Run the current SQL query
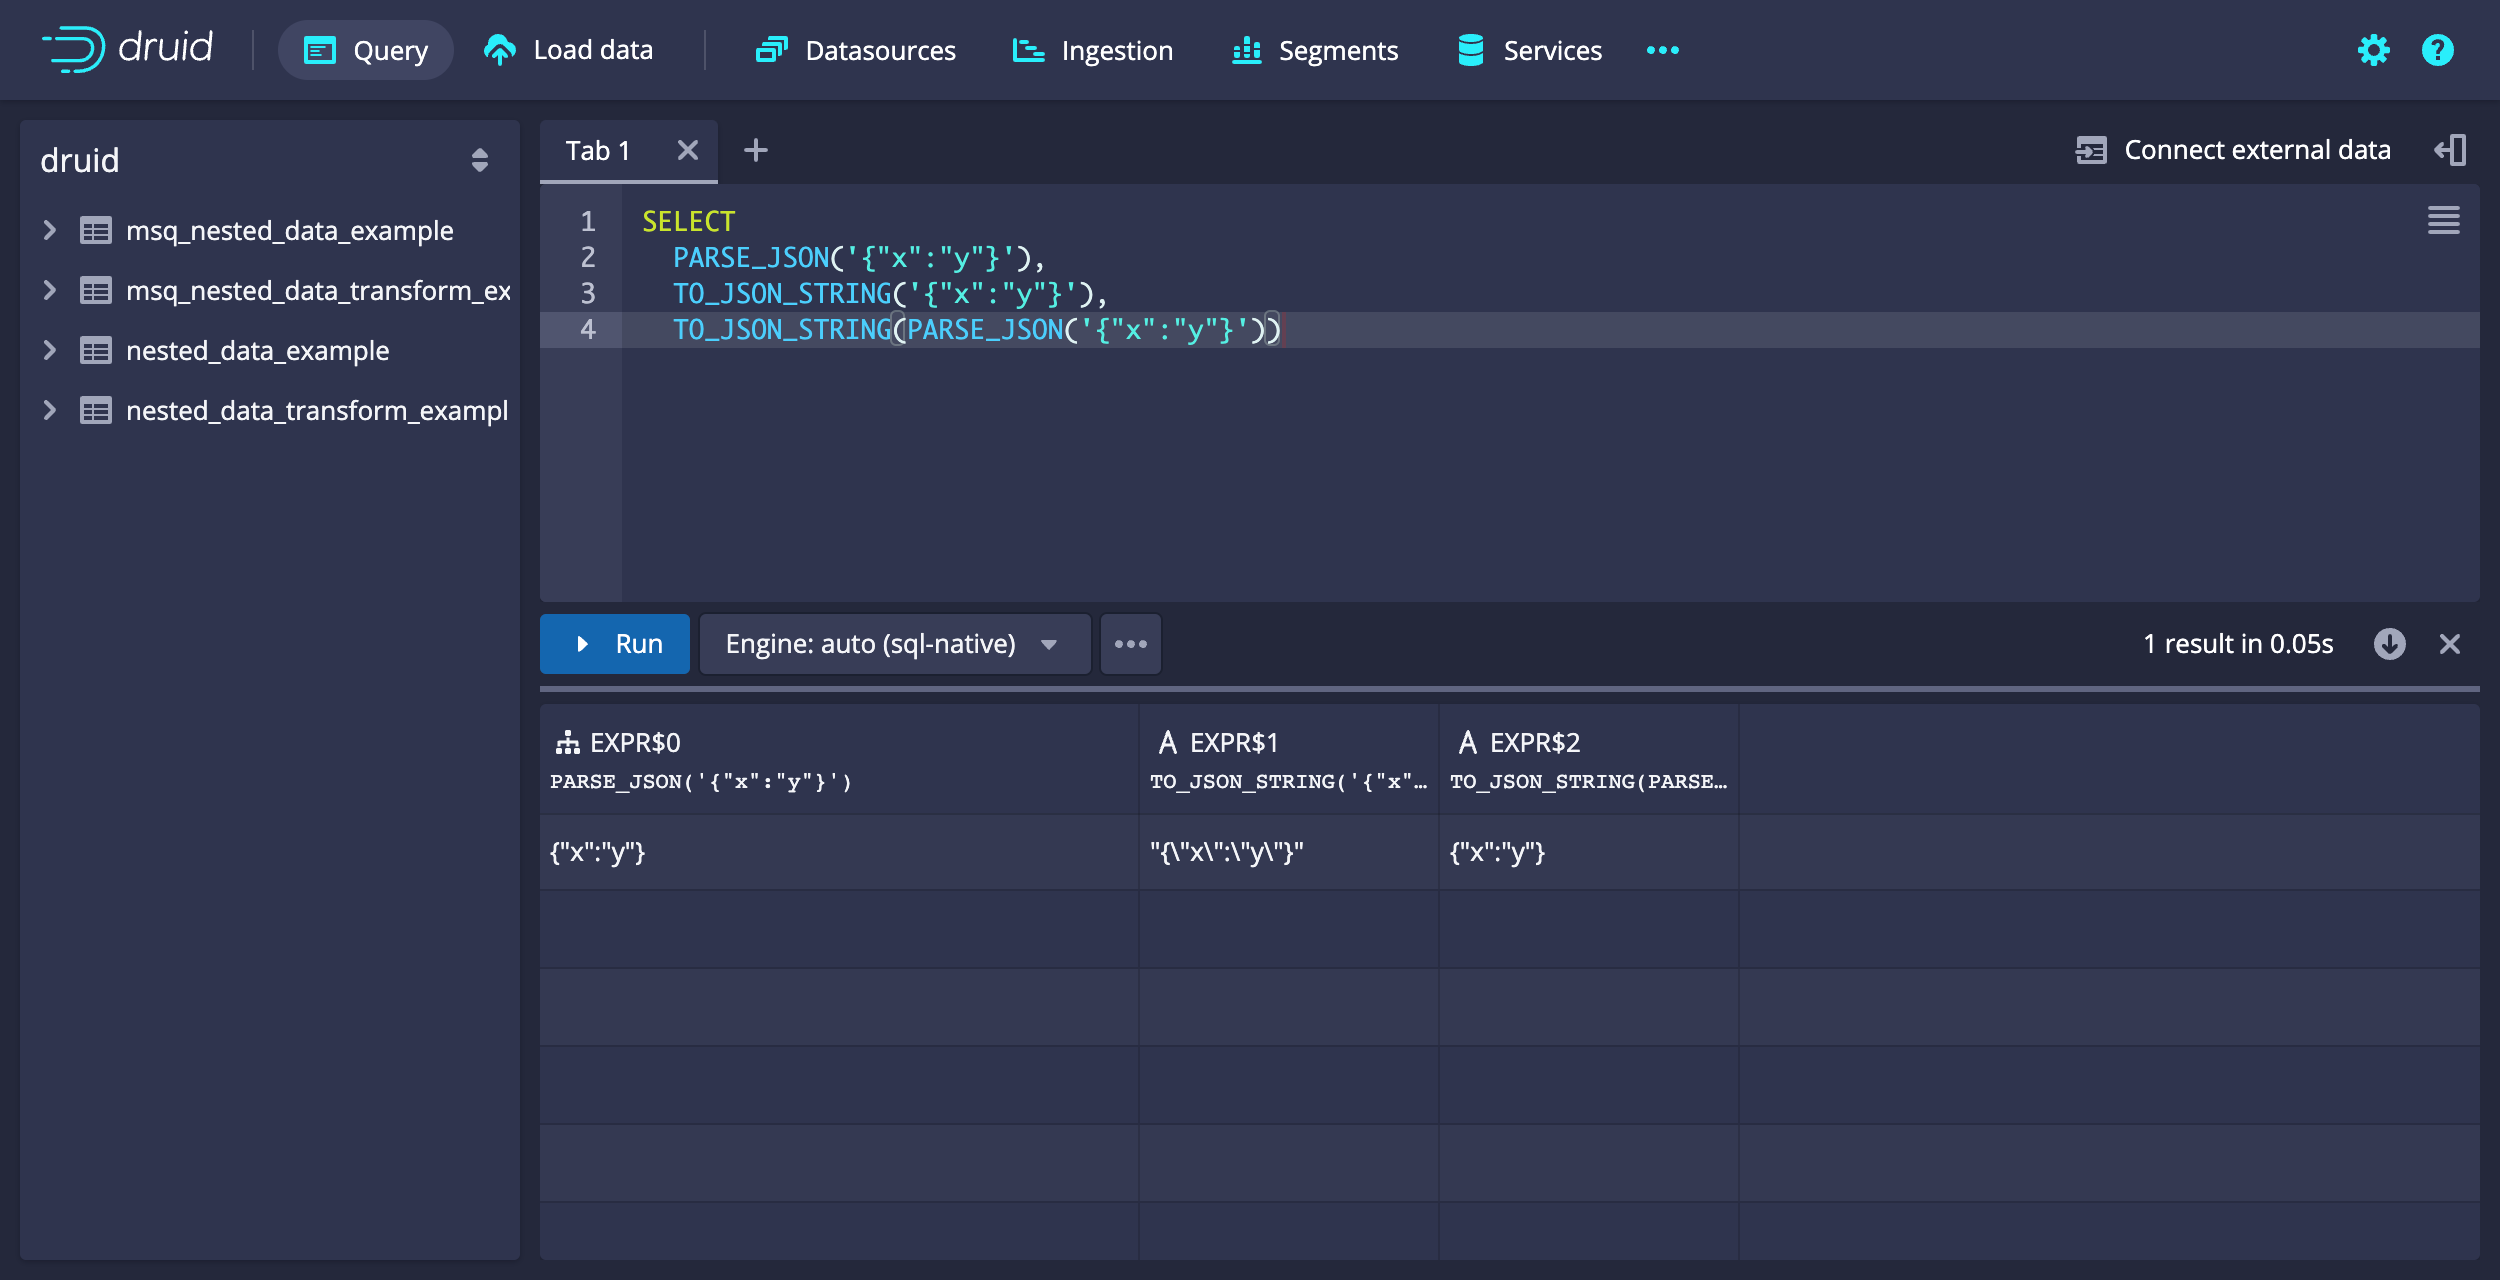The image size is (2500, 1280). (614, 643)
